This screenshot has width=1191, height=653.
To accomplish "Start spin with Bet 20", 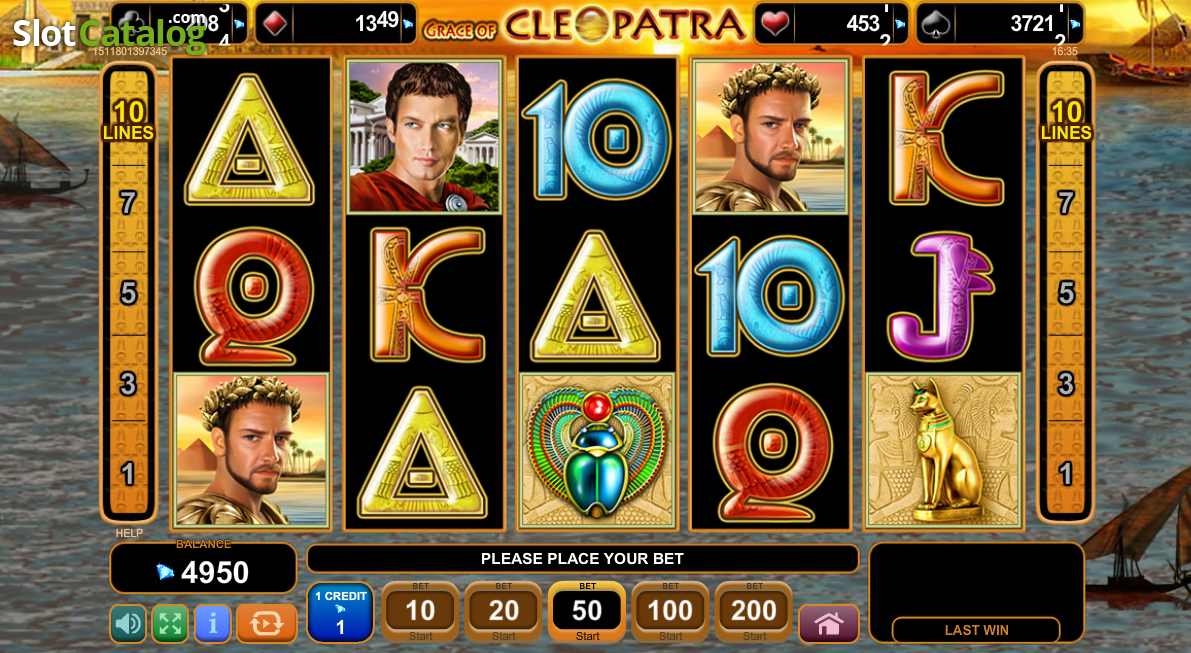I will point(504,612).
